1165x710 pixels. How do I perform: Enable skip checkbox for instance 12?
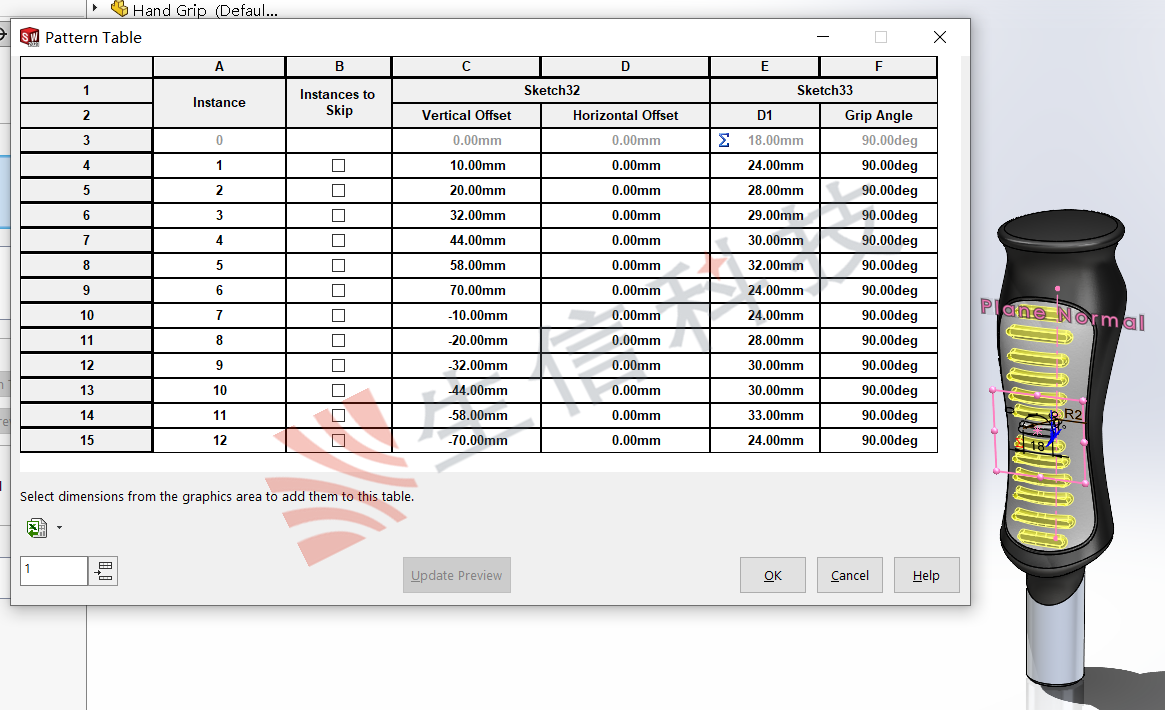(x=338, y=441)
